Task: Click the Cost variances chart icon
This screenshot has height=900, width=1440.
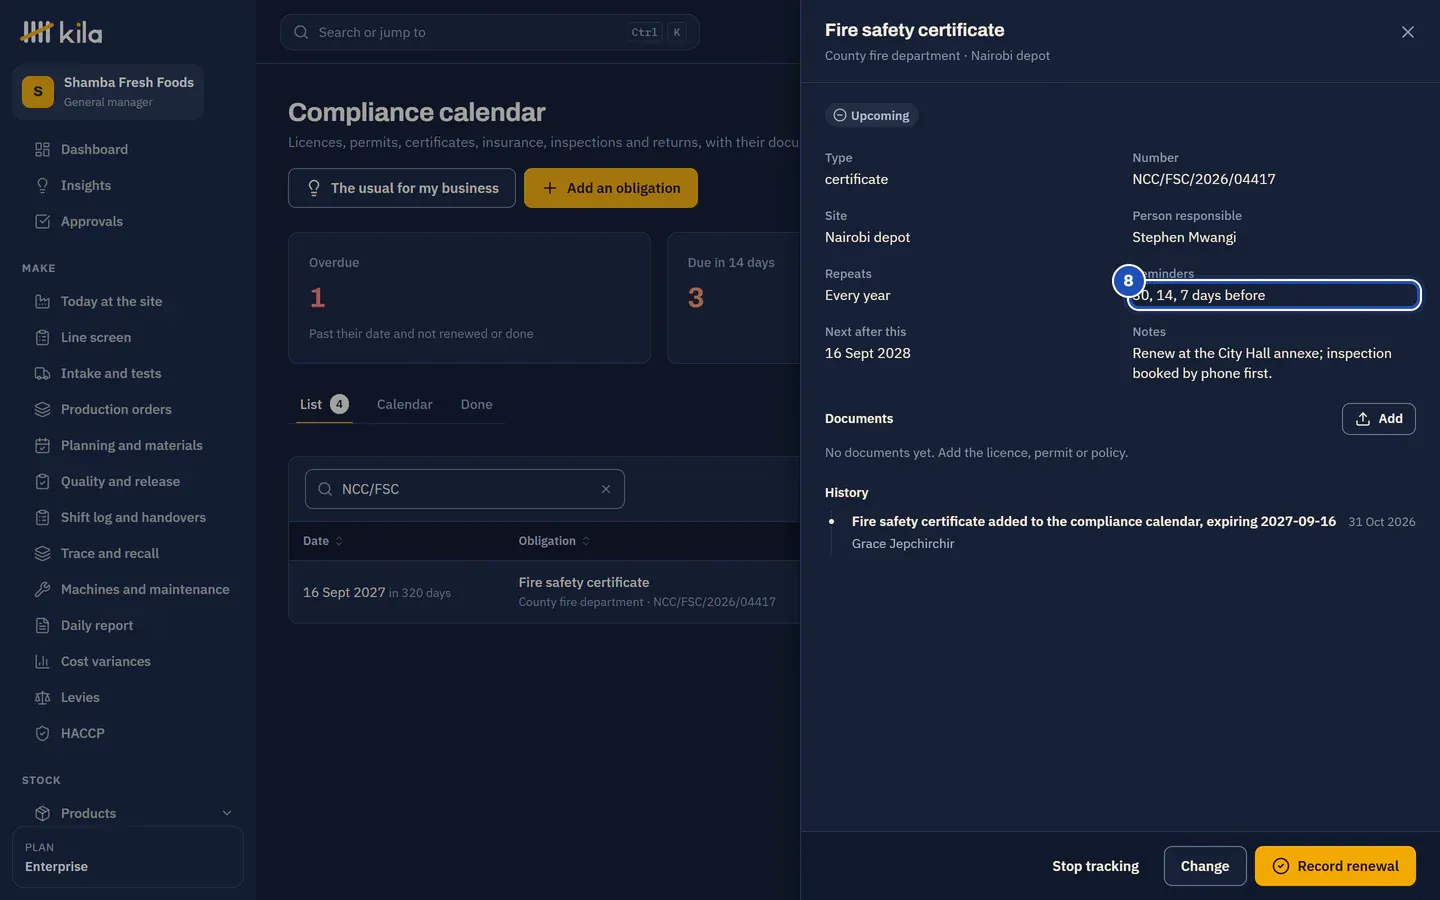Action: [x=42, y=662]
